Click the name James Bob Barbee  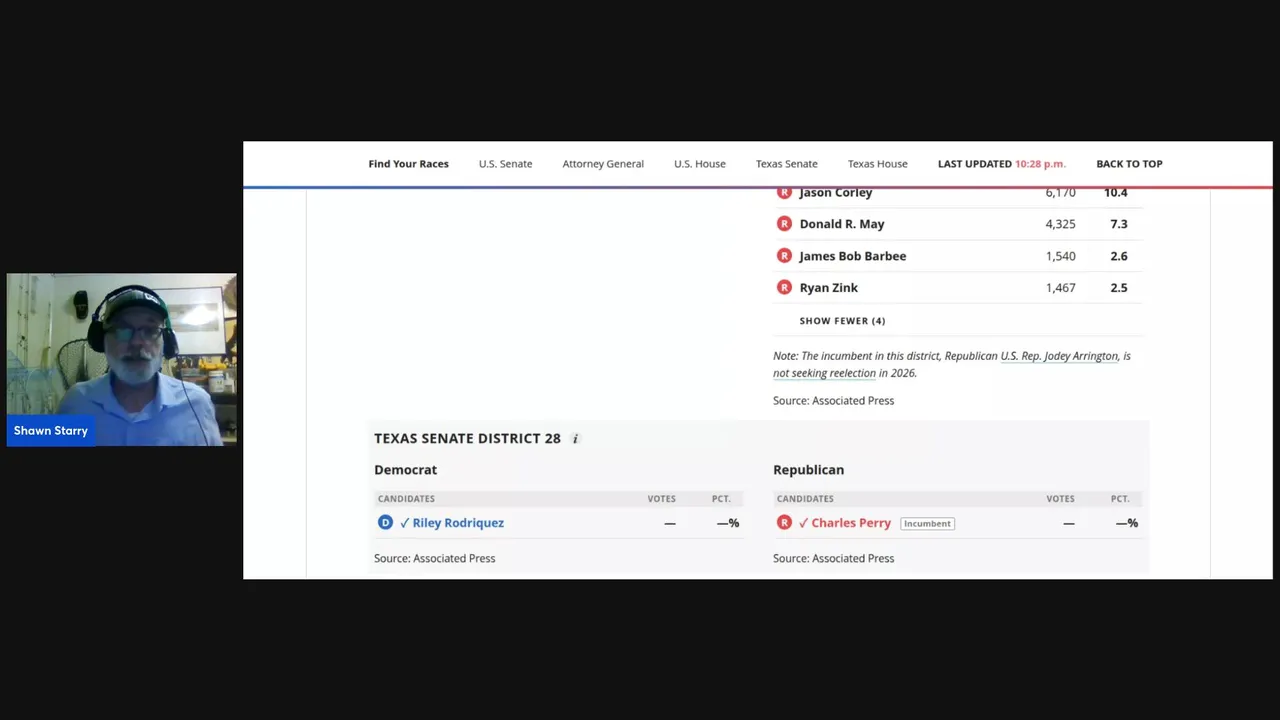coord(853,256)
